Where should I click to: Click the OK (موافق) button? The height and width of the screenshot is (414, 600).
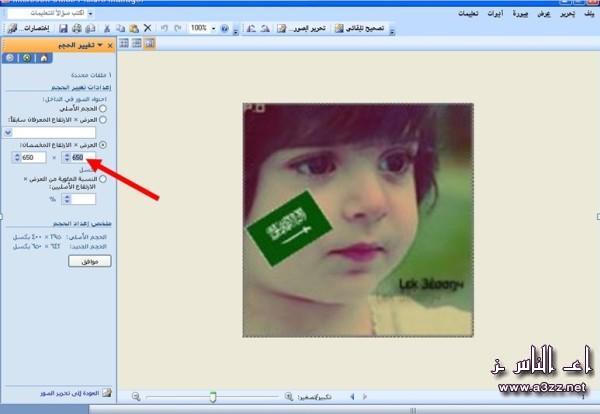point(90,261)
